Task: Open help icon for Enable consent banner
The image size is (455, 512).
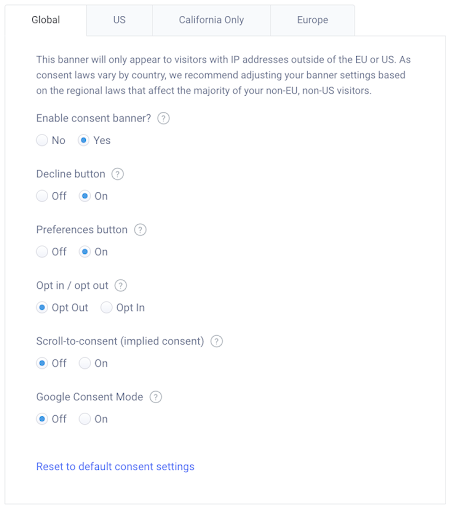Action: coord(163,118)
